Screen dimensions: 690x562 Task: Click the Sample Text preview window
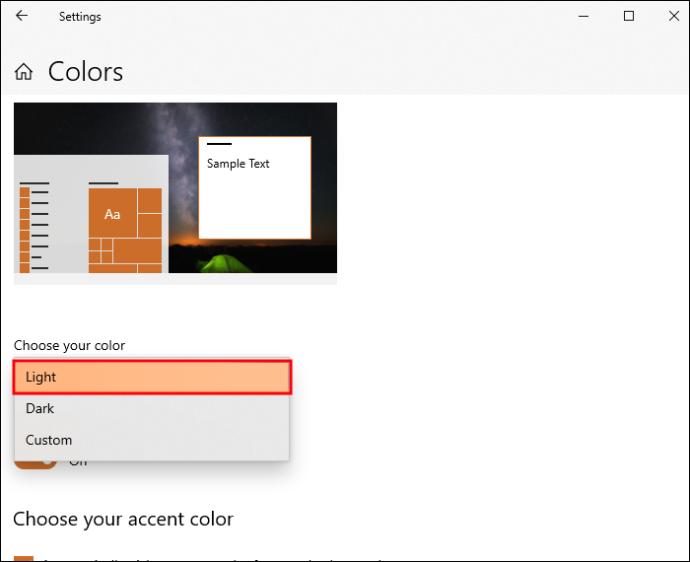click(255, 188)
